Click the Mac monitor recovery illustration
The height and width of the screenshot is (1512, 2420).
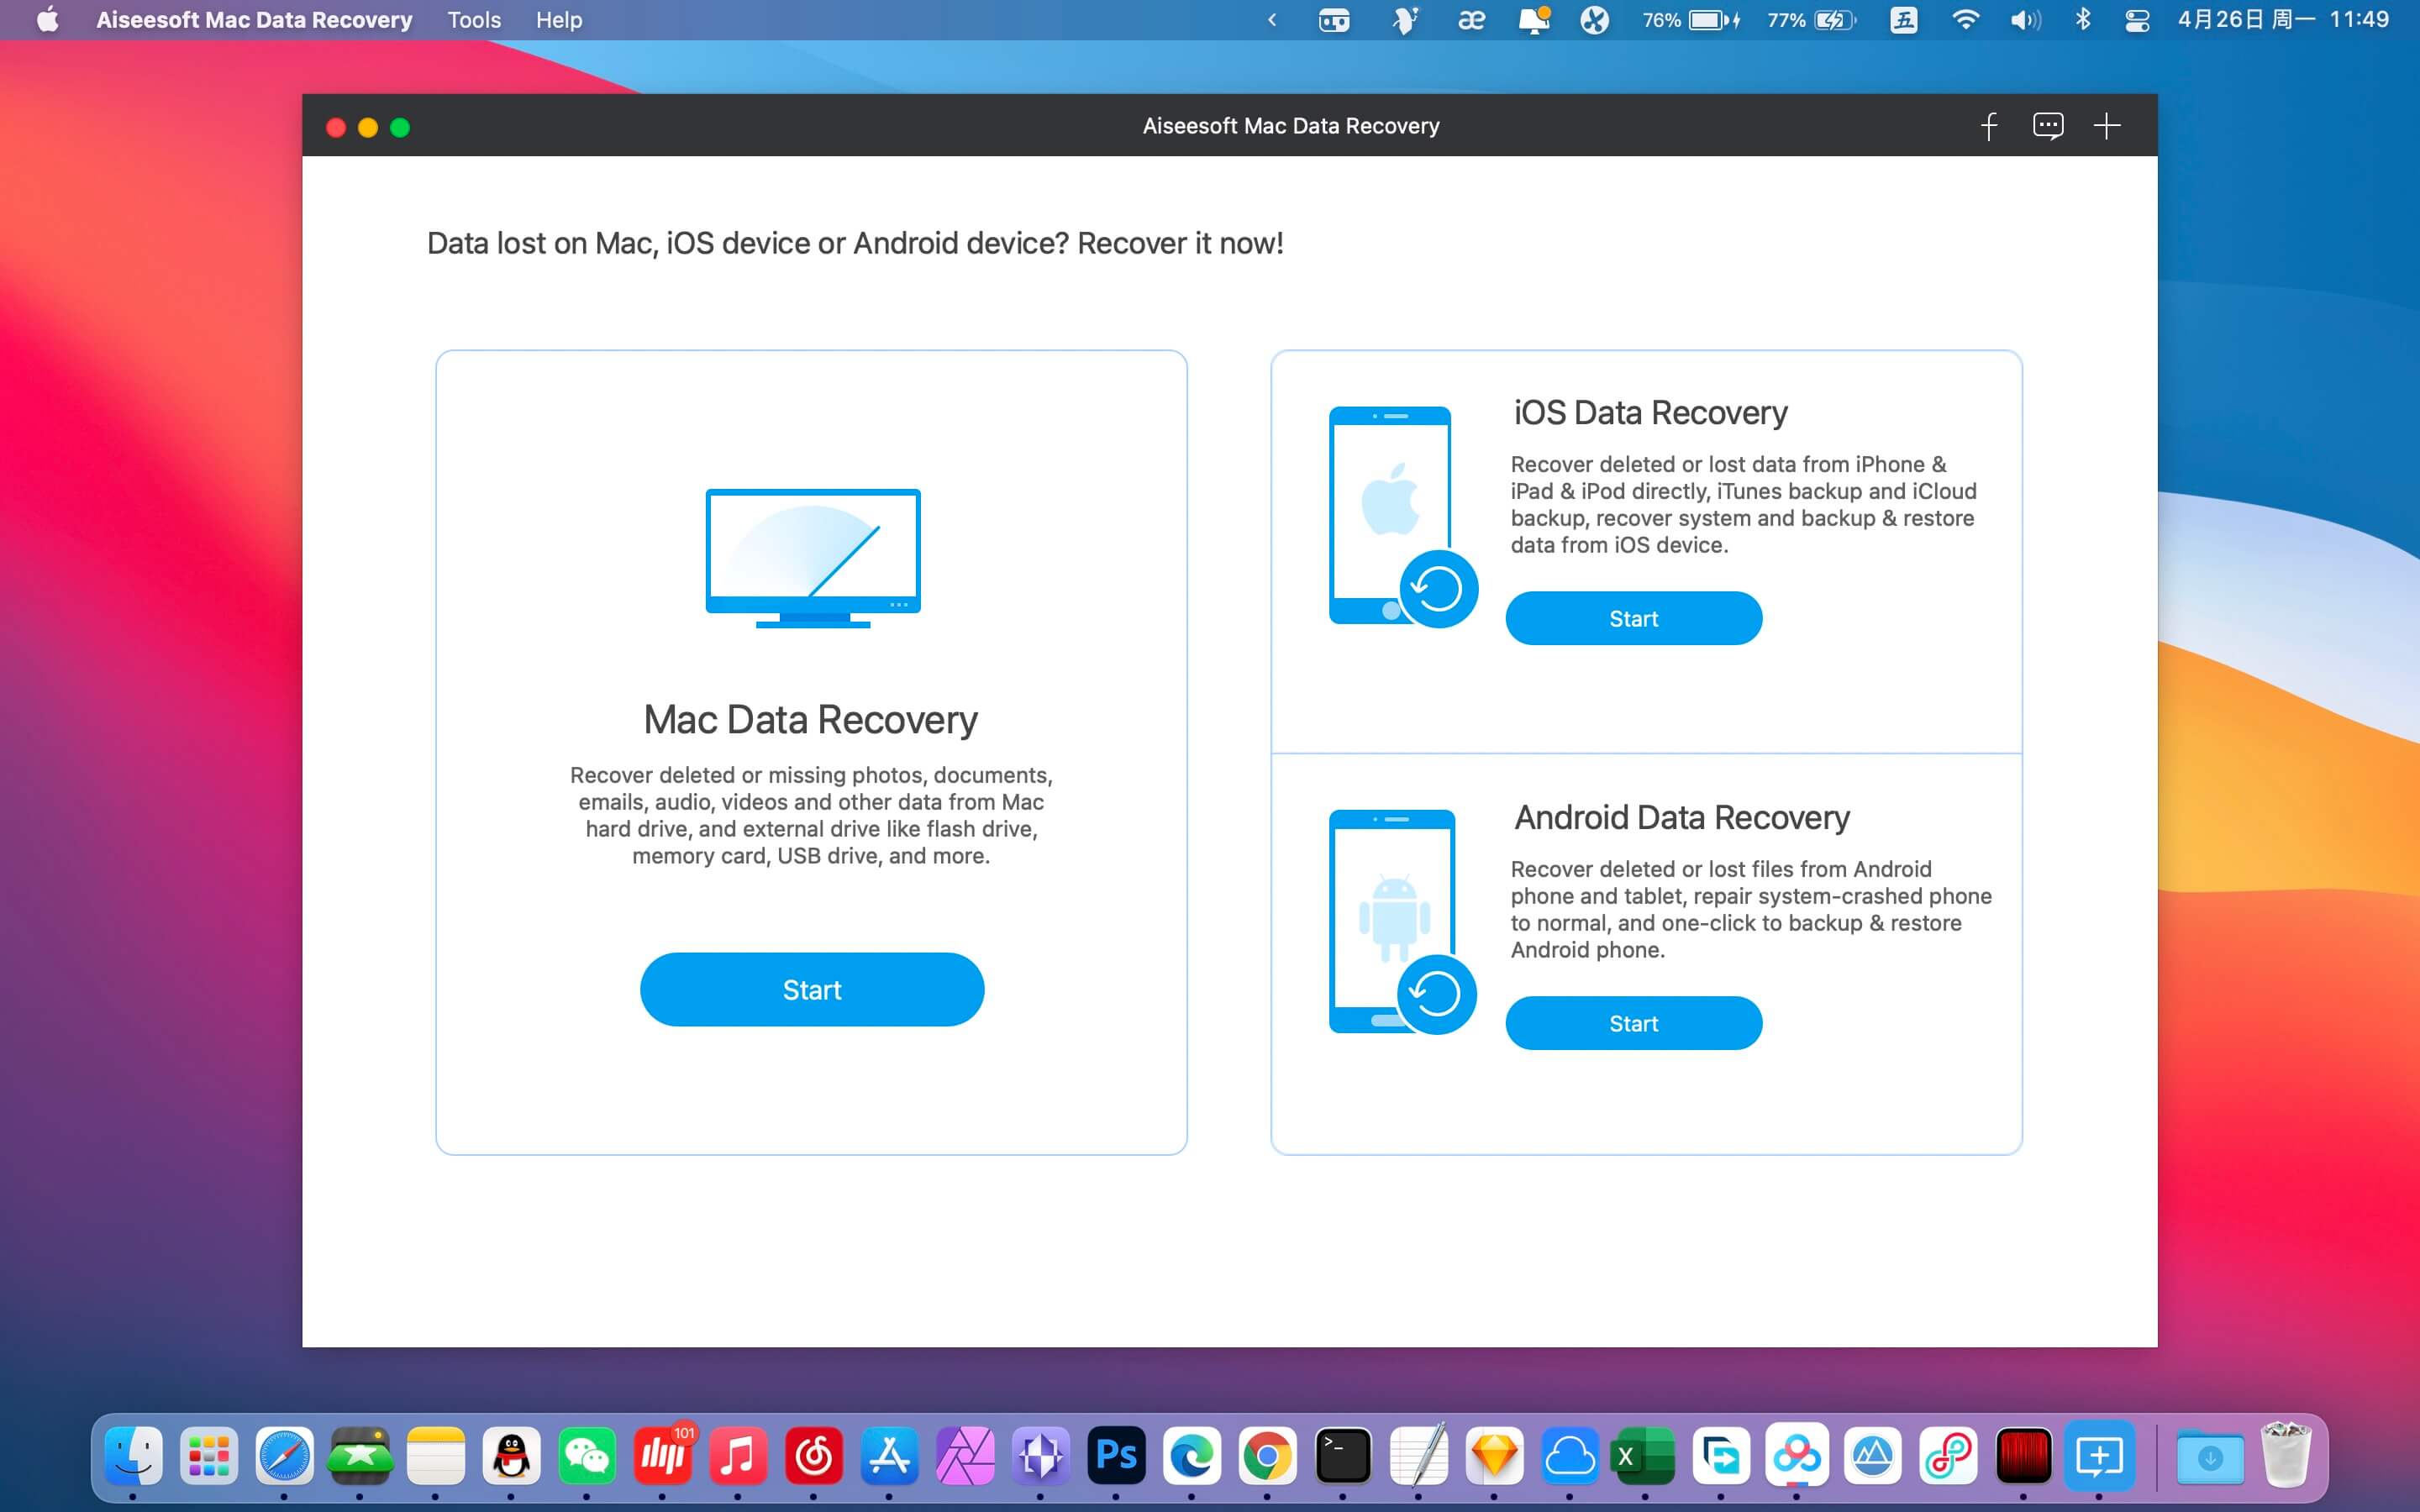[x=812, y=557]
